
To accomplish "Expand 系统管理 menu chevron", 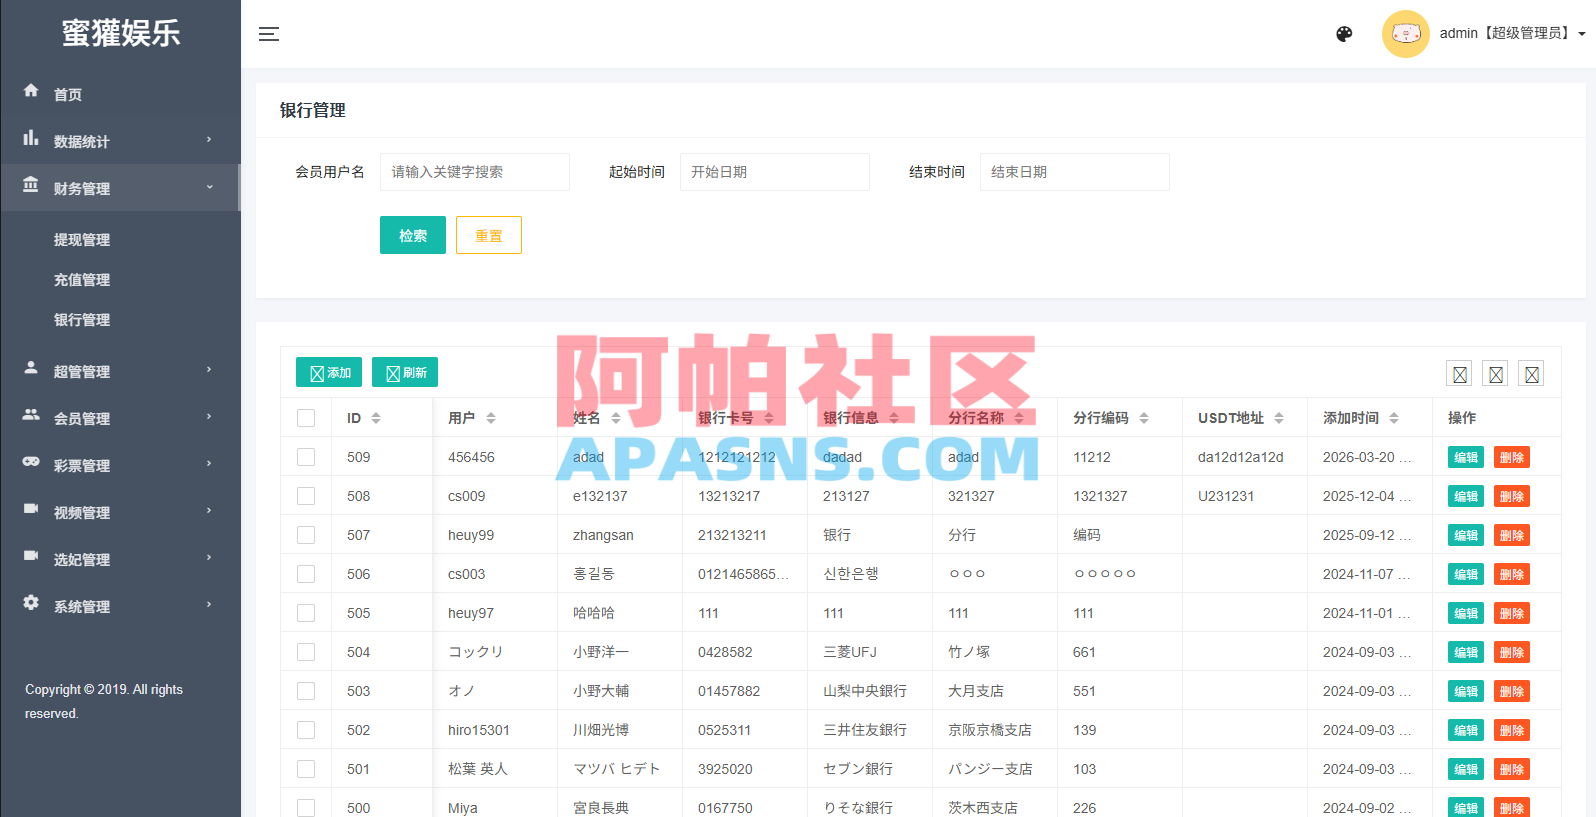I will click(209, 604).
